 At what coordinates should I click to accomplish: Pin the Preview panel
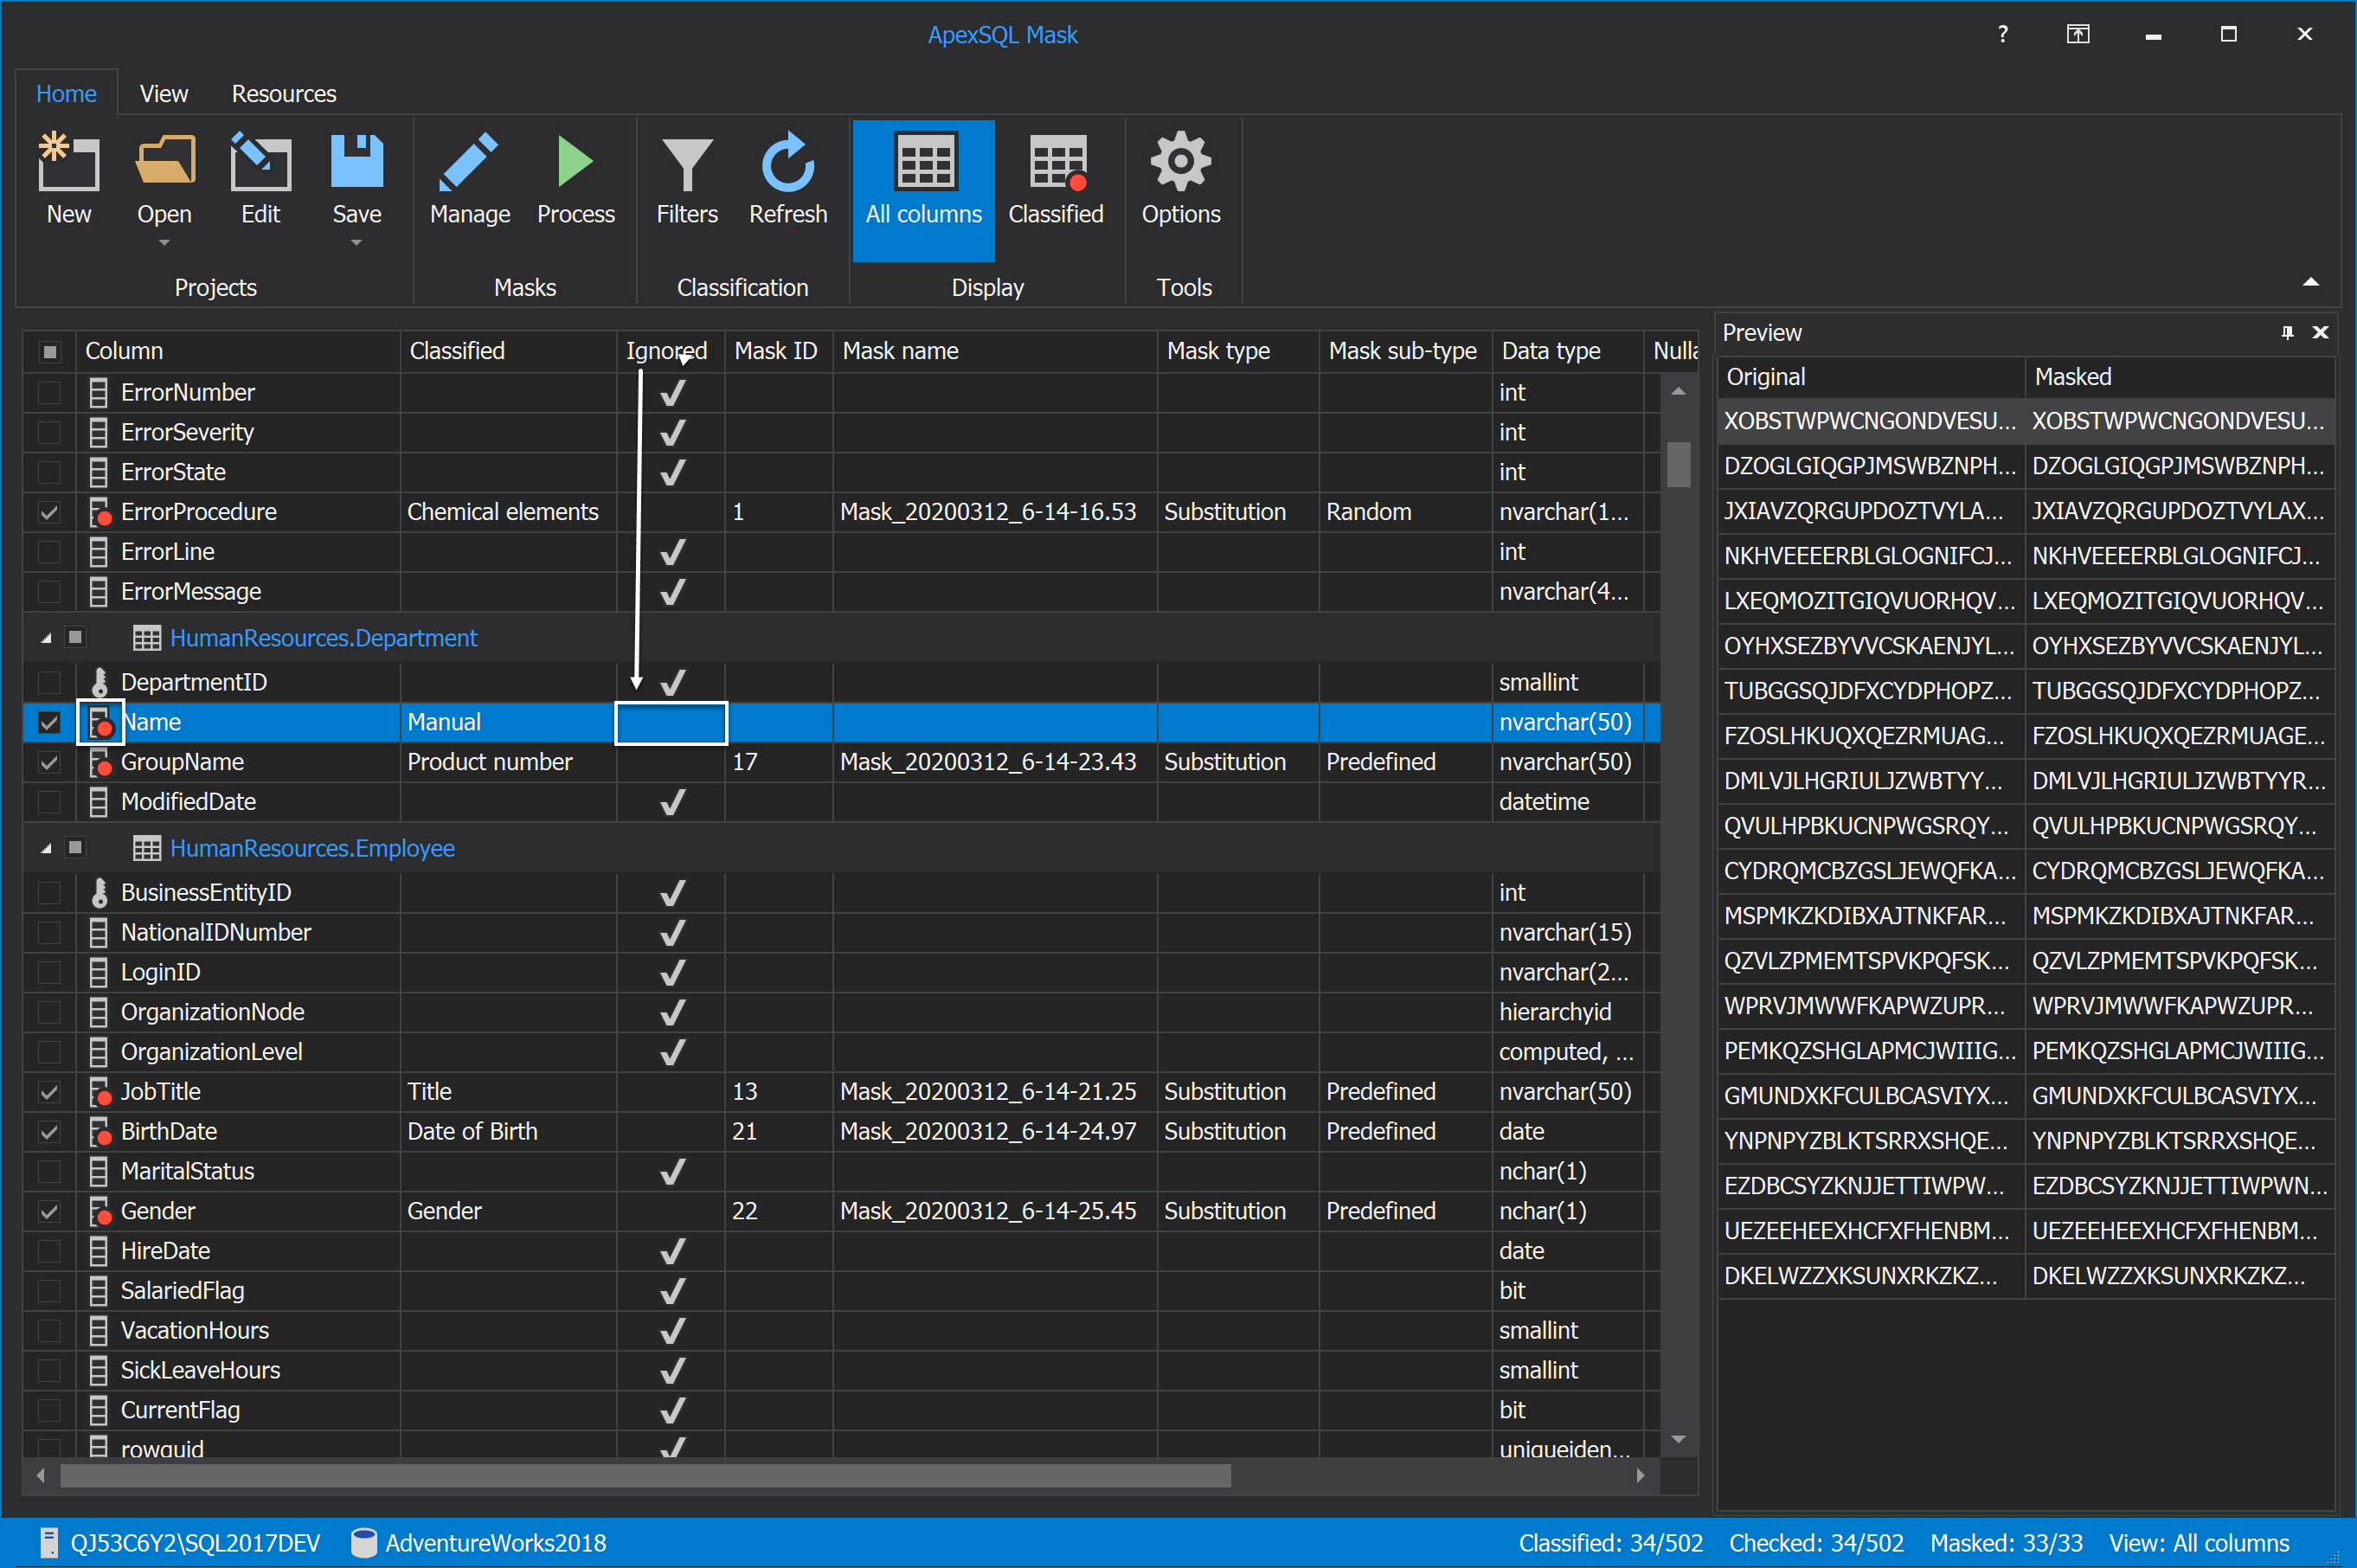coord(2287,333)
